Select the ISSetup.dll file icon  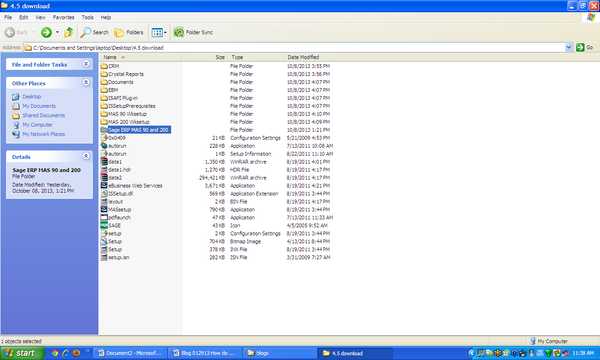(x=104, y=194)
